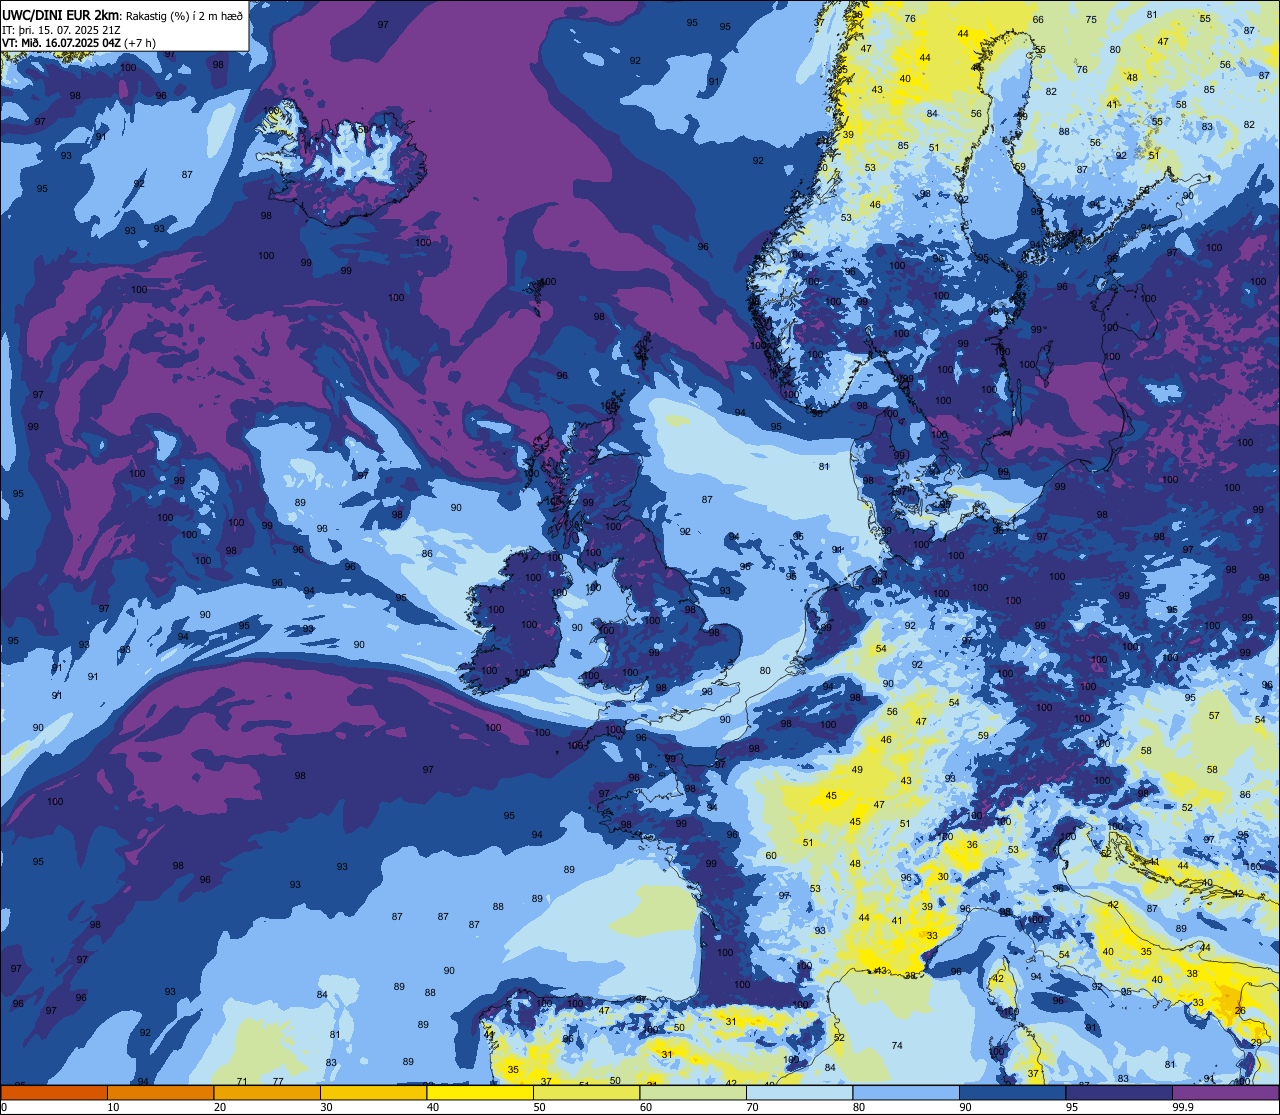This screenshot has width=1280, height=1115.
Task: Click the map humidity value "29"
Action: click(1256, 1043)
